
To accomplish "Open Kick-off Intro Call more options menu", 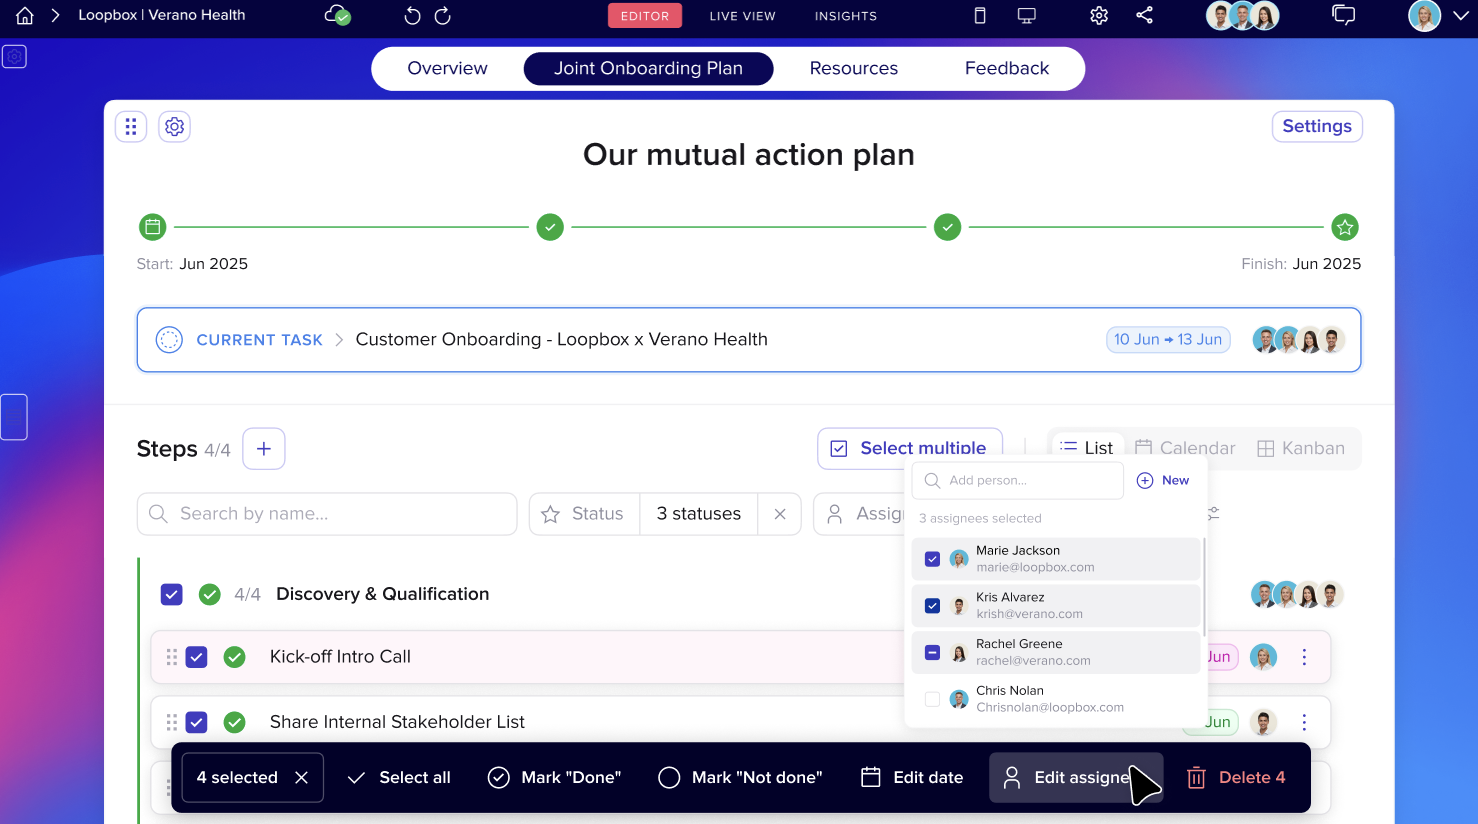I will (1304, 657).
